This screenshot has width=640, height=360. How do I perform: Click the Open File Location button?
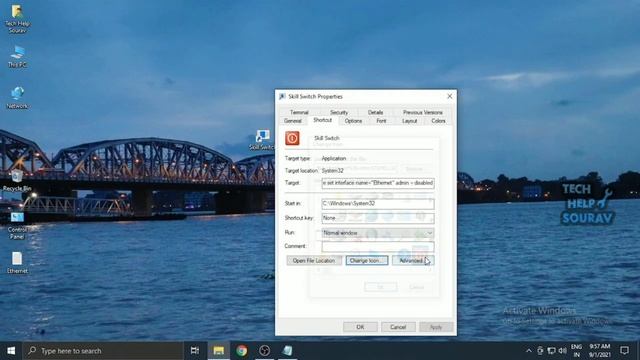click(314, 260)
